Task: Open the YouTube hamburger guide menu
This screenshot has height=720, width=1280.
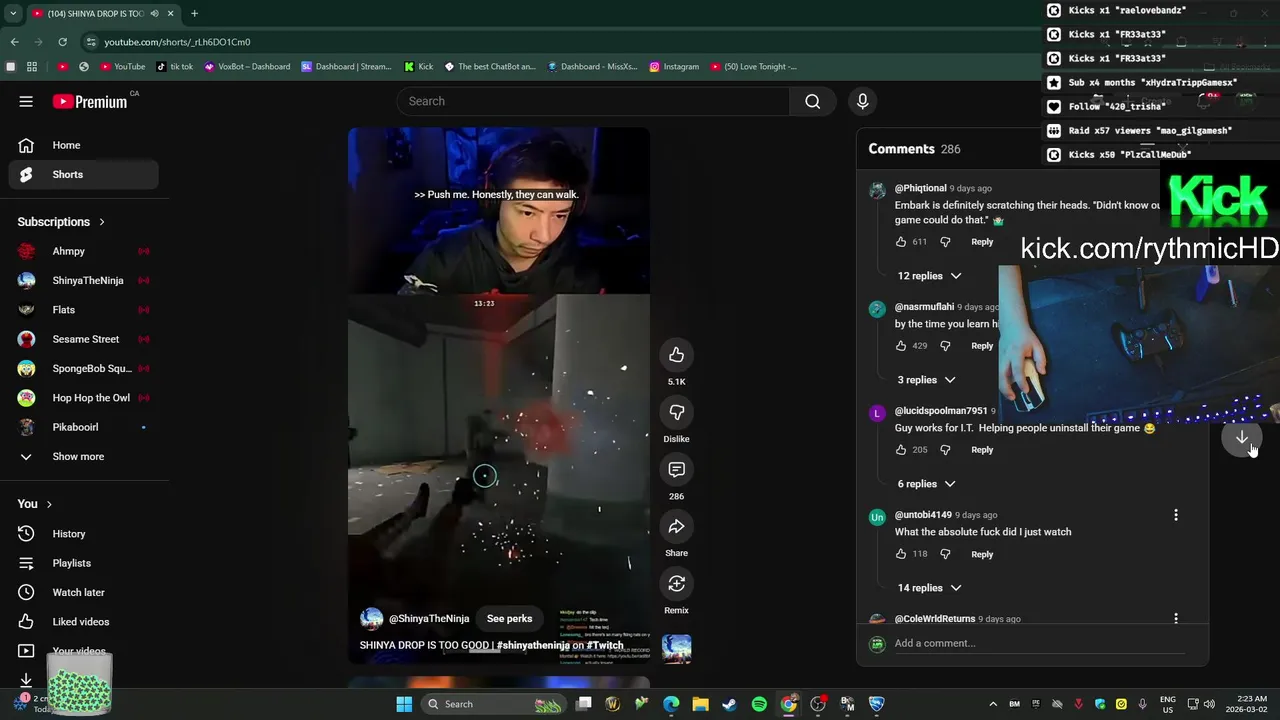Action: click(x=26, y=101)
